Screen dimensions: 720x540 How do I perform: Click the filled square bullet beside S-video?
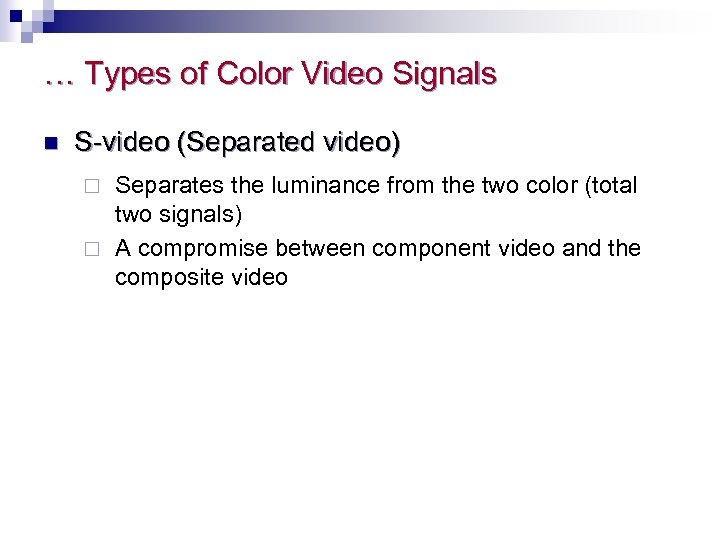pyautogui.click(x=51, y=145)
